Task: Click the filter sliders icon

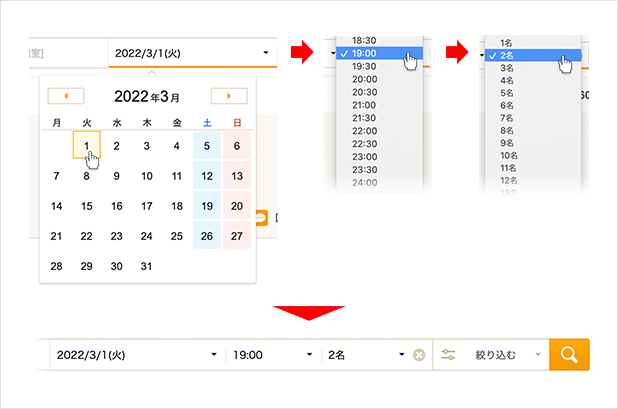Action: [x=448, y=355]
